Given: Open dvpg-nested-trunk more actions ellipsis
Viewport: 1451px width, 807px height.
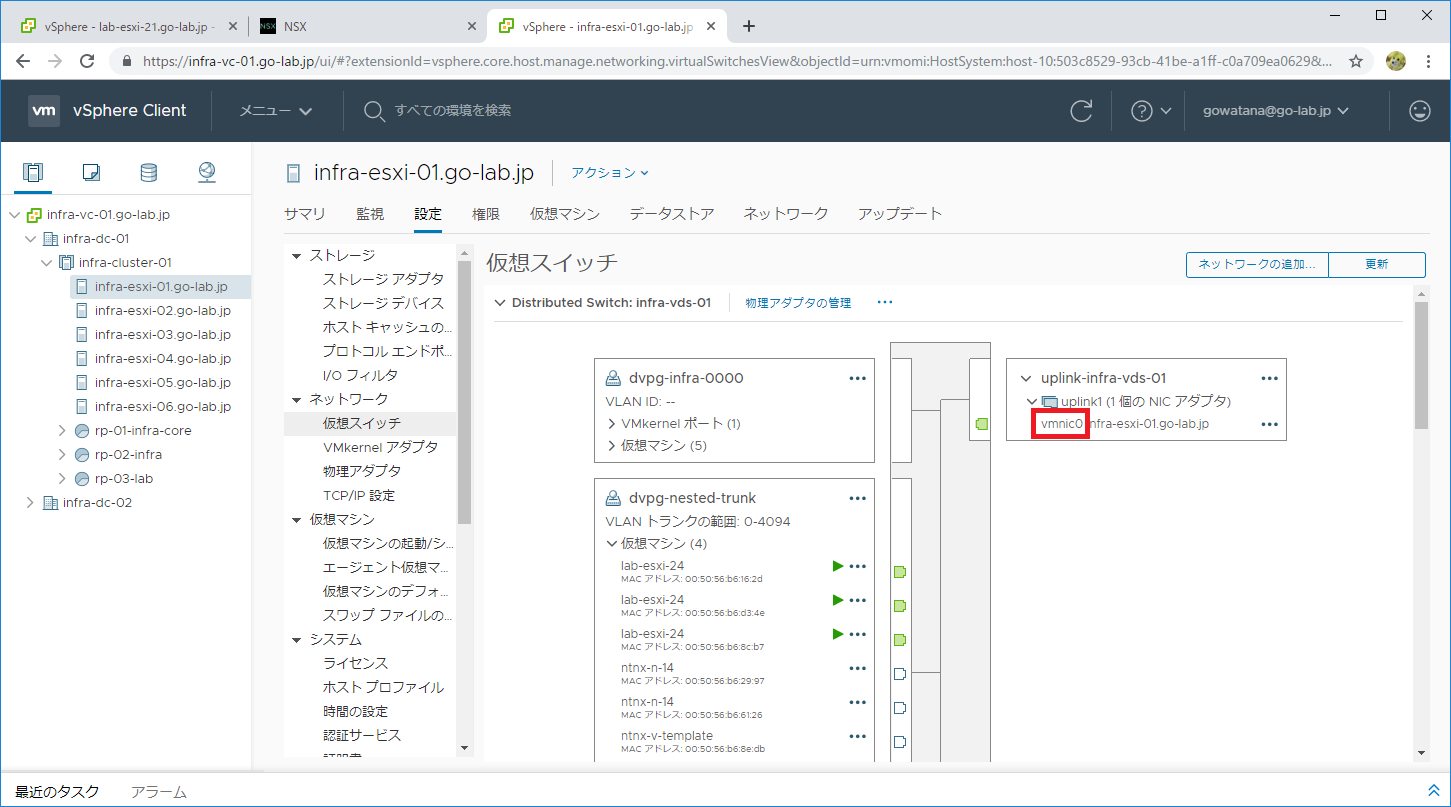Looking at the screenshot, I should (857, 498).
